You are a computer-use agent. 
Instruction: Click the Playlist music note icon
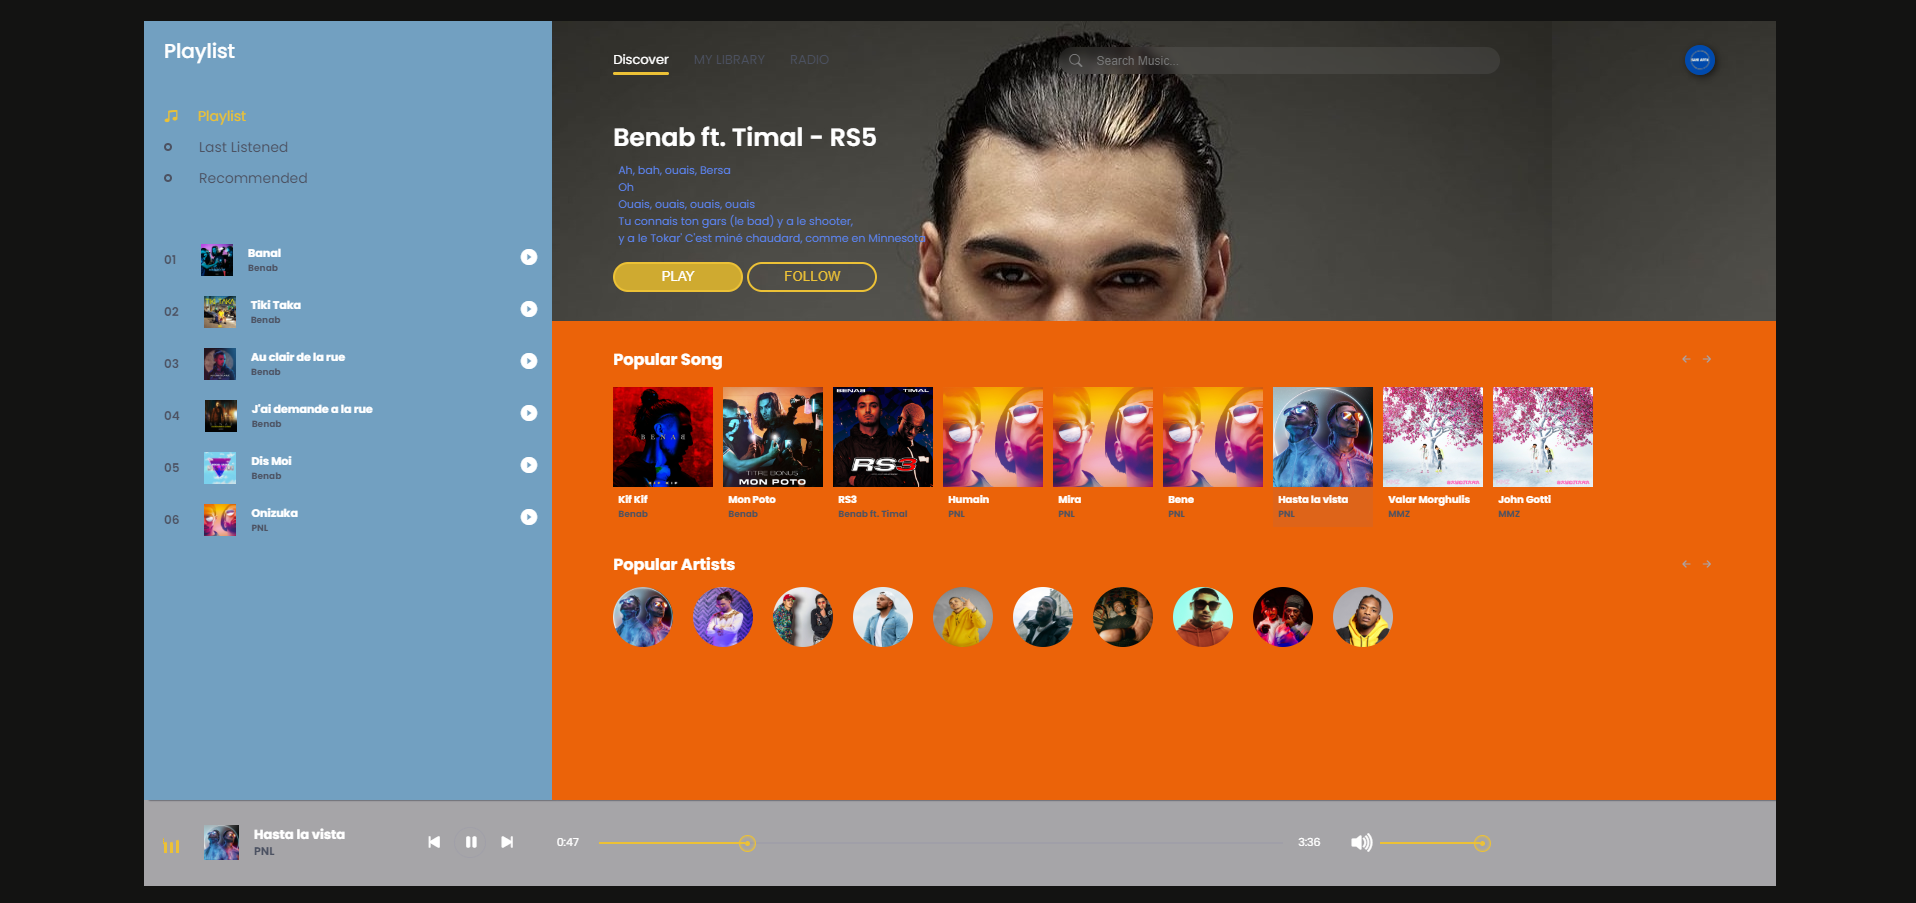(x=171, y=116)
